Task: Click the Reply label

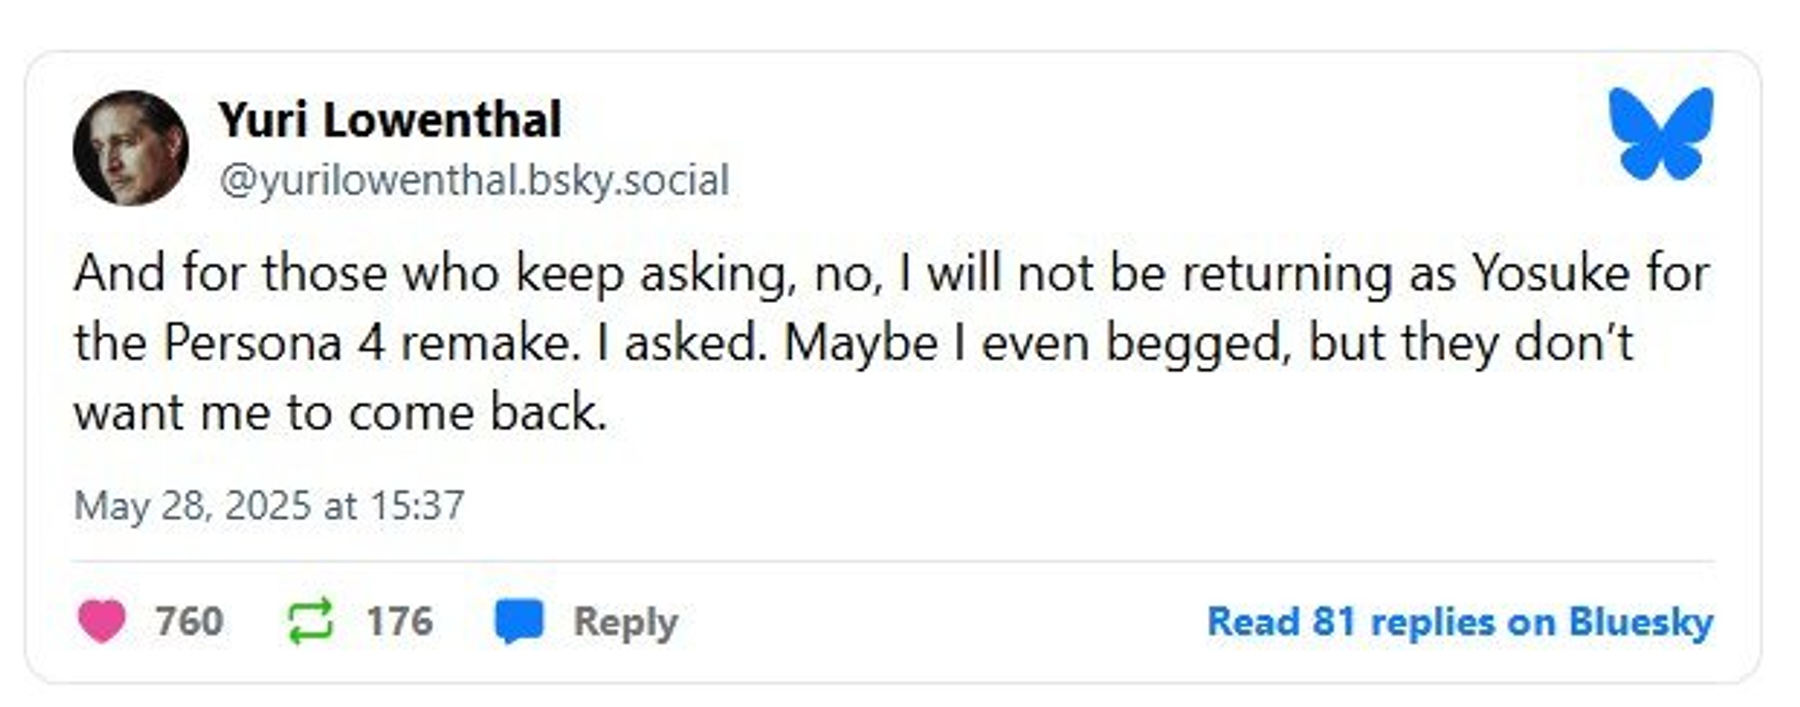Action: click(x=625, y=622)
